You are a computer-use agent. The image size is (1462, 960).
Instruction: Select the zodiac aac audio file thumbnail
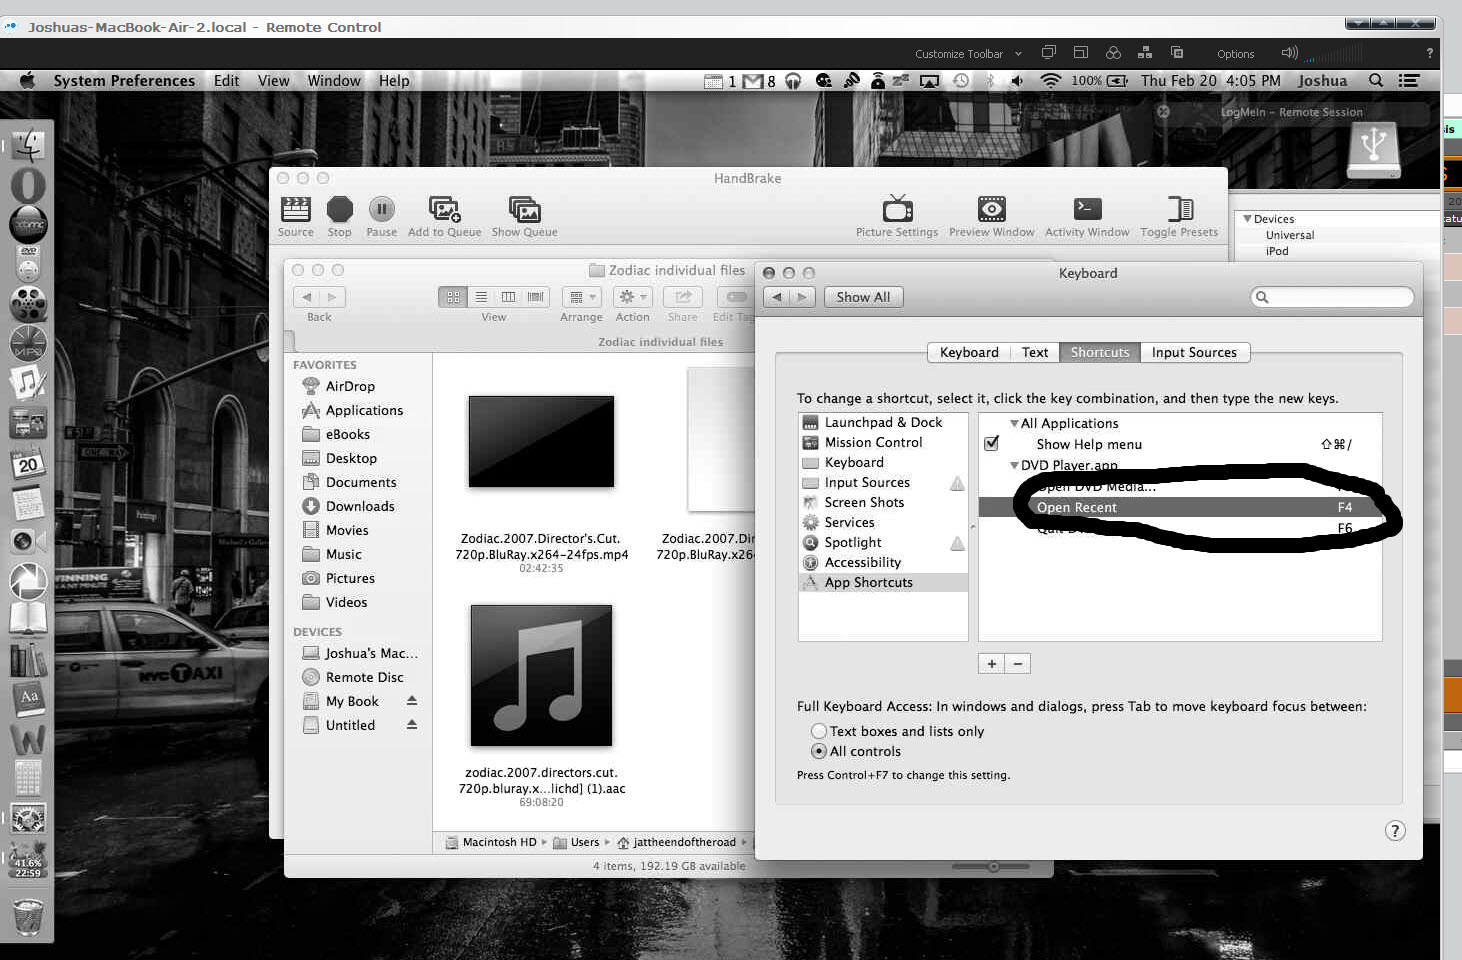[541, 675]
